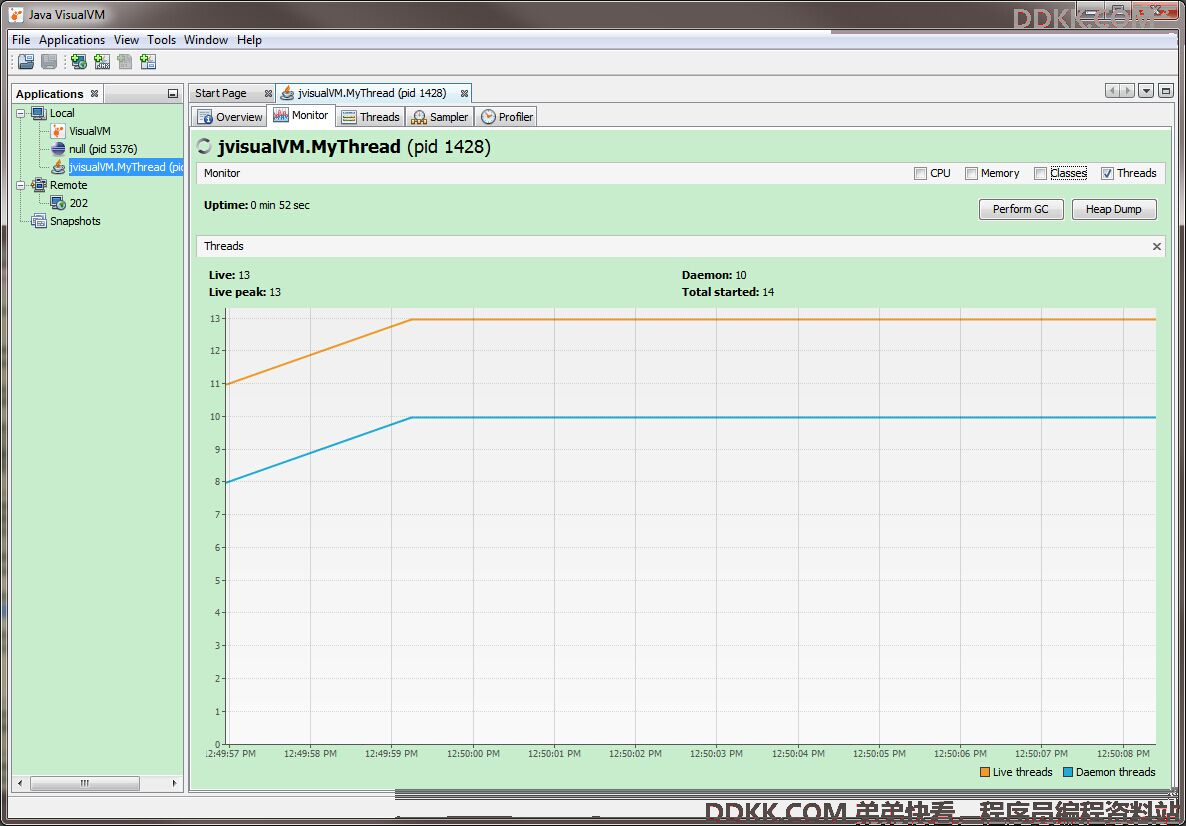This screenshot has width=1186, height=826.
Task: Open the Help menu
Action: click(249, 40)
